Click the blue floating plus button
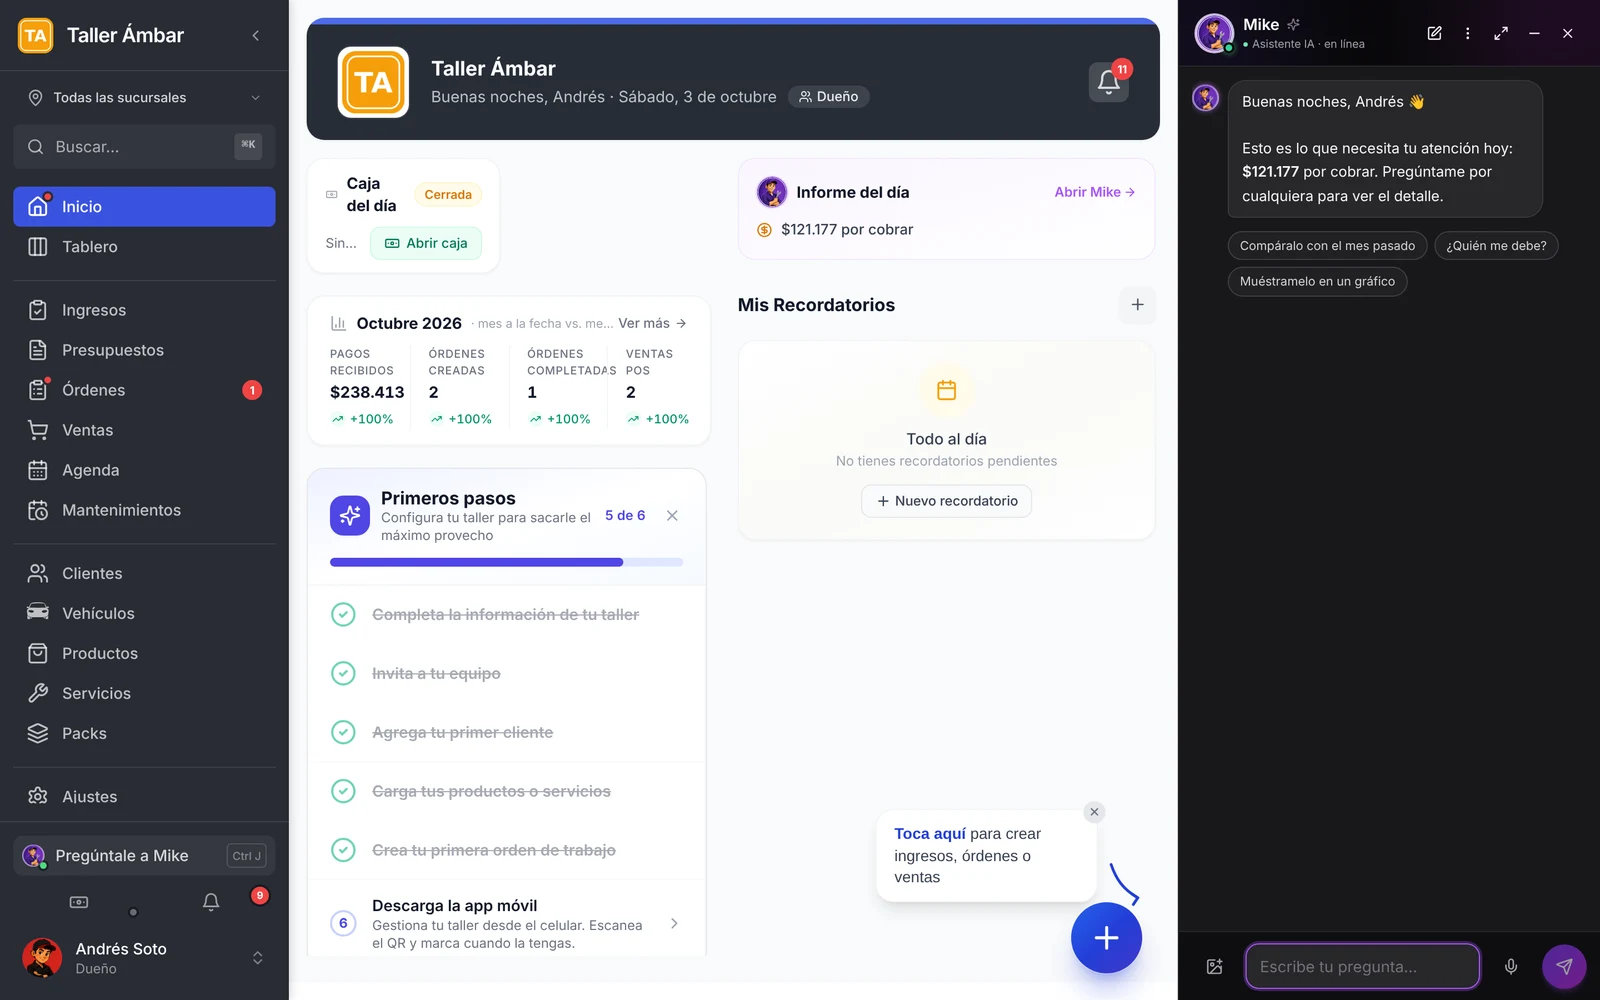The height and width of the screenshot is (1000, 1600). point(1106,938)
